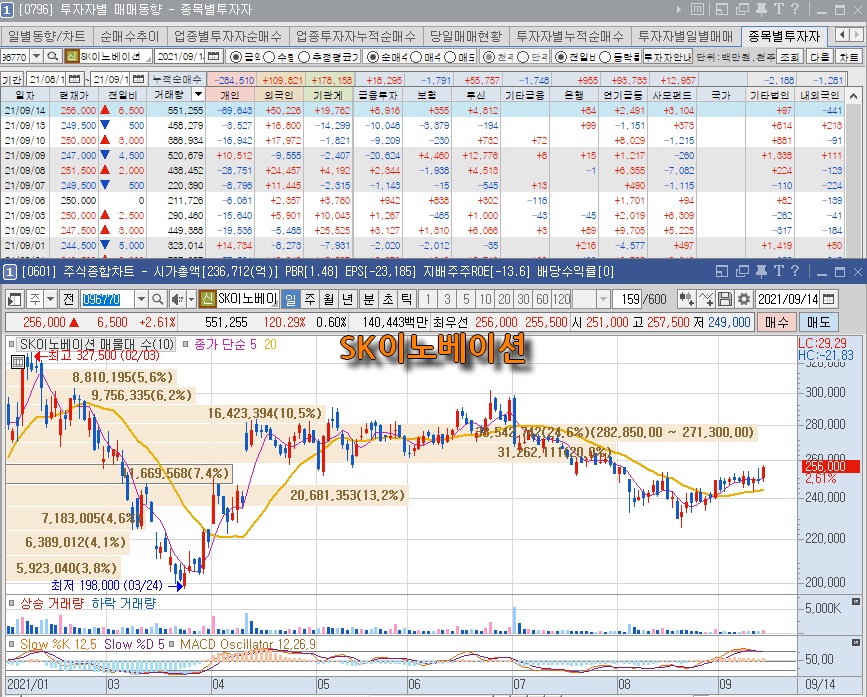This screenshot has height=697, width=867.
Task: Open period end date calendar icon
Action: (x=138, y=80)
